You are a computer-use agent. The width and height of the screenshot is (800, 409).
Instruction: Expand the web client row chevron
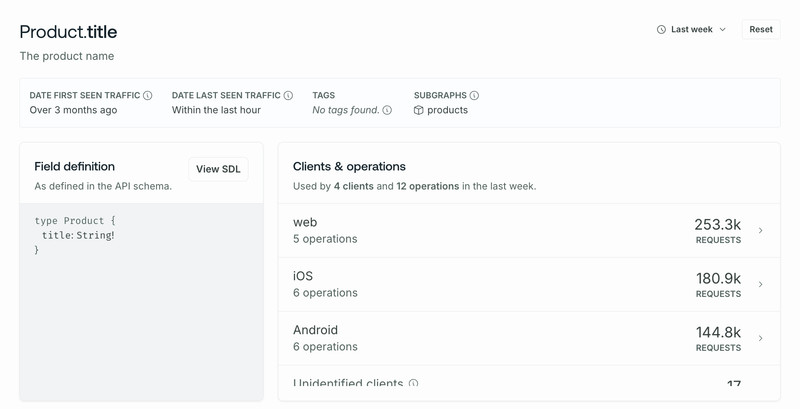[x=760, y=231]
